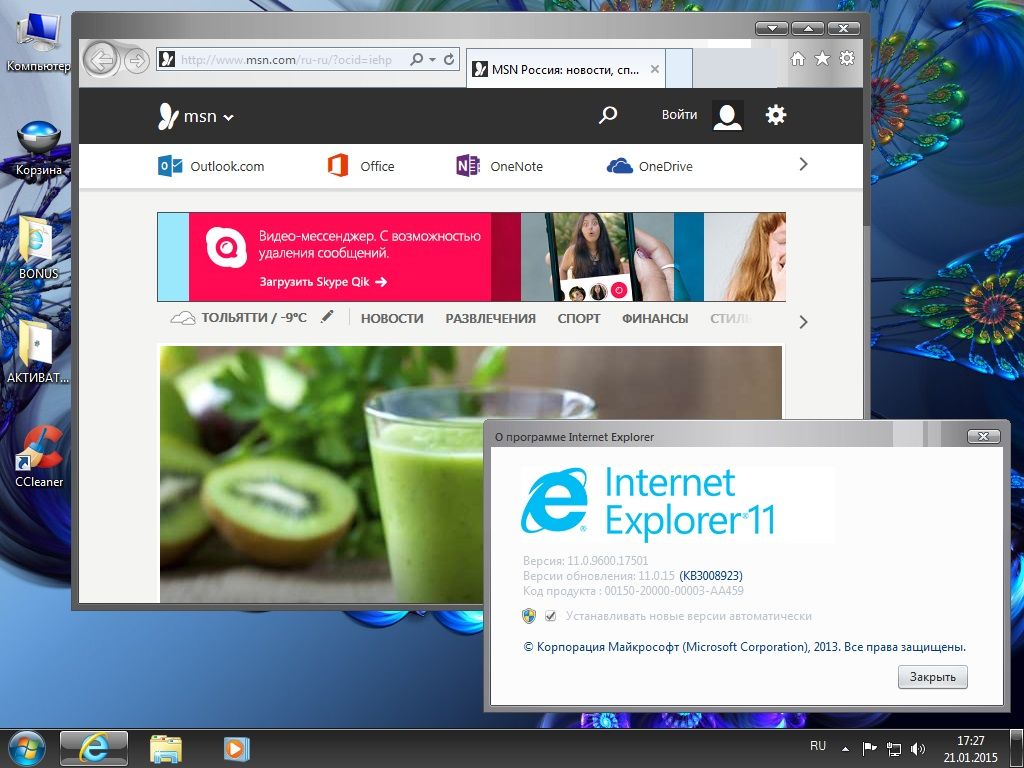
Task: Open Action Center flag icon
Action: [x=869, y=748]
